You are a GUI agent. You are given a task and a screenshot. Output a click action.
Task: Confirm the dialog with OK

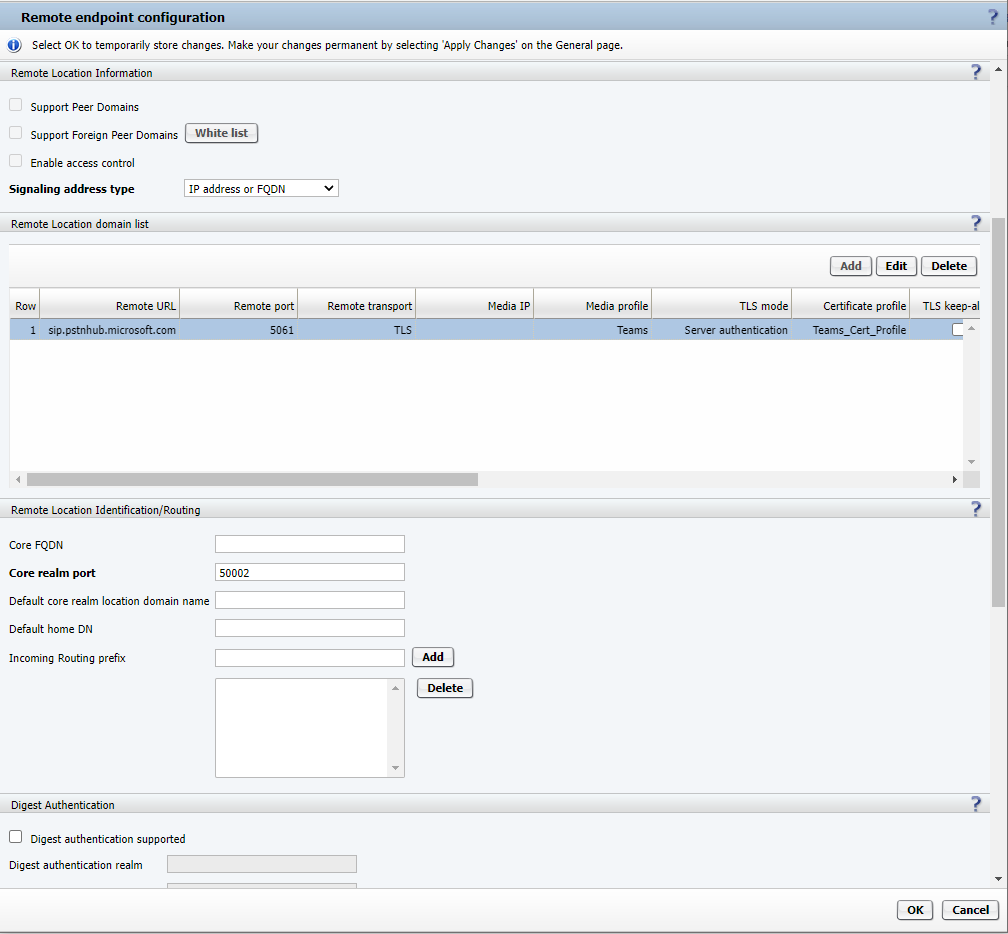(915, 910)
